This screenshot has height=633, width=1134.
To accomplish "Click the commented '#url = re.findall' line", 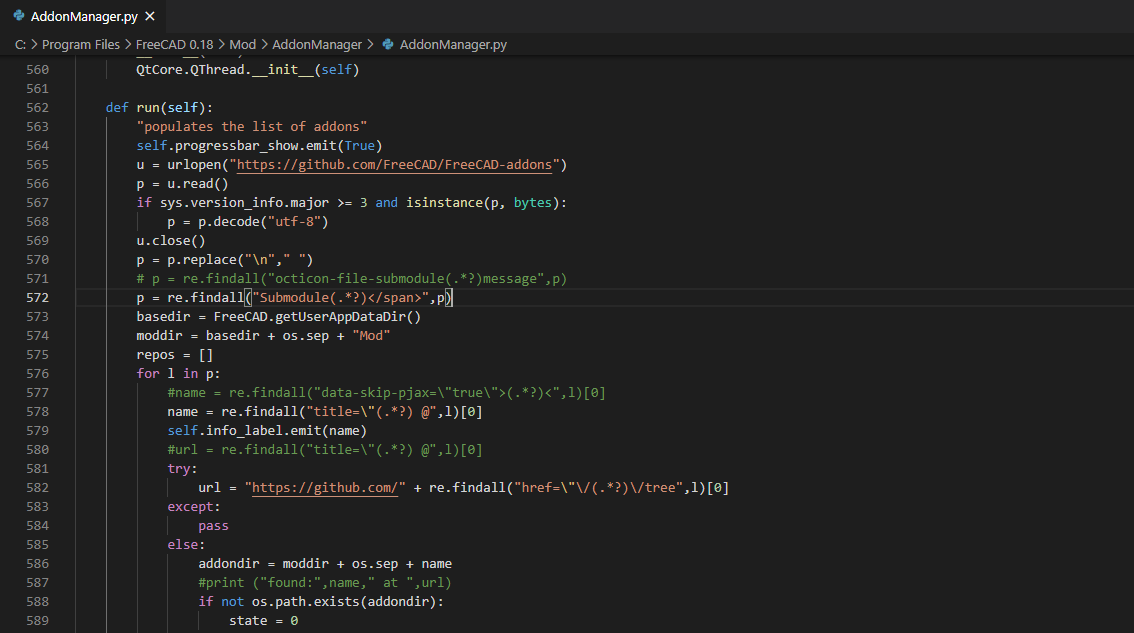I will coord(325,449).
